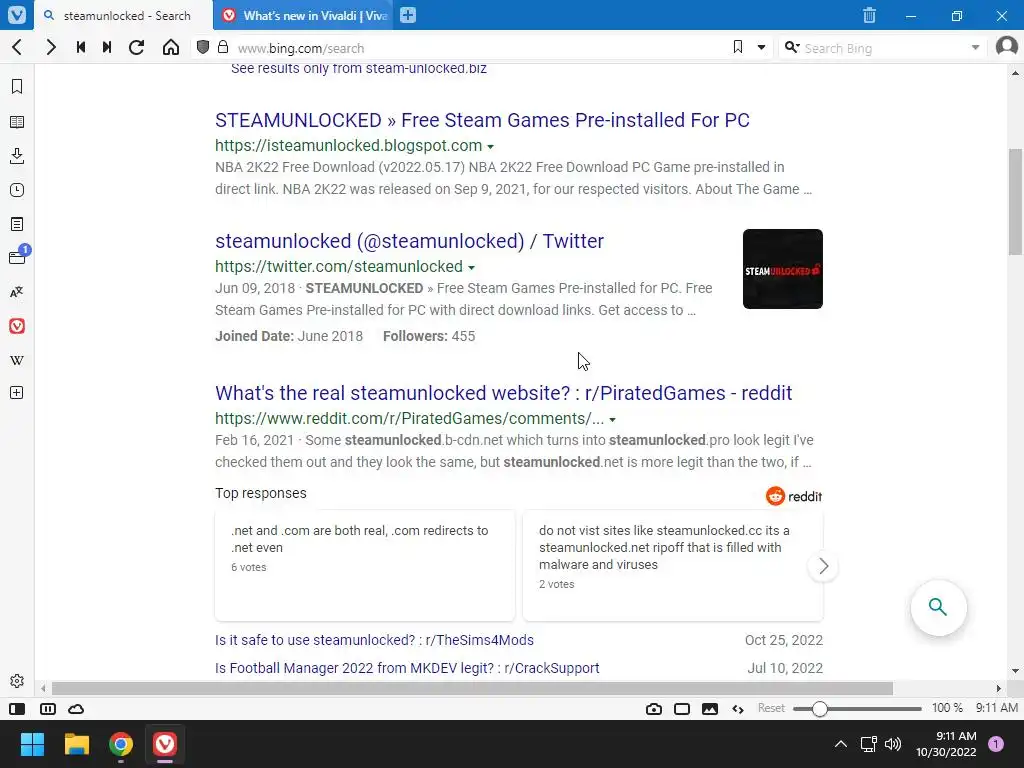Adjust the page zoom slider handle
Image resolution: width=1024 pixels, height=768 pixels.
pyautogui.click(x=820, y=709)
